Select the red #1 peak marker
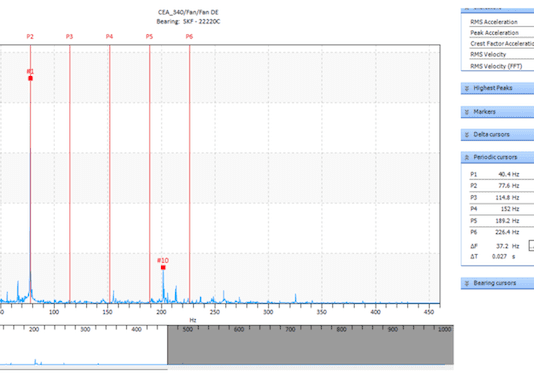This screenshot has height=385, width=534. [30, 78]
